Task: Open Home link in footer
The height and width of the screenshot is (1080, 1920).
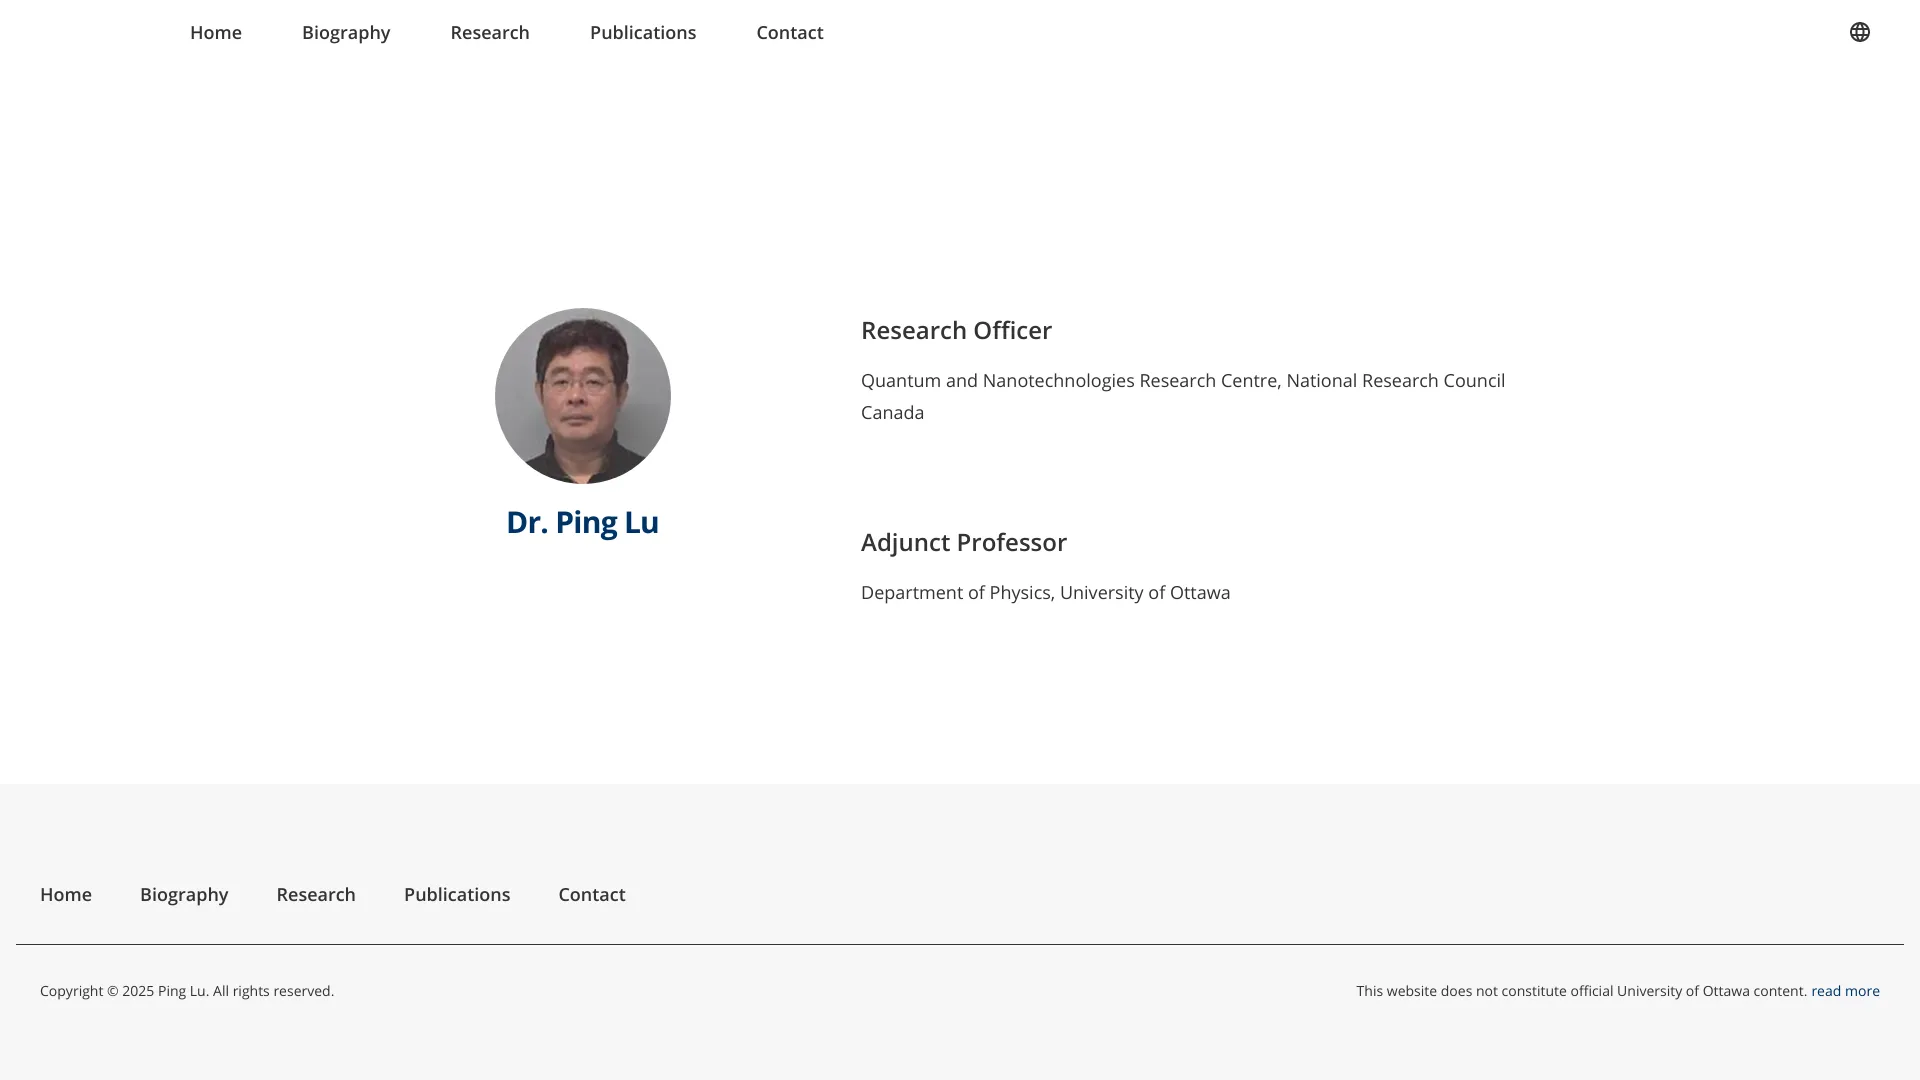Action: click(66, 894)
